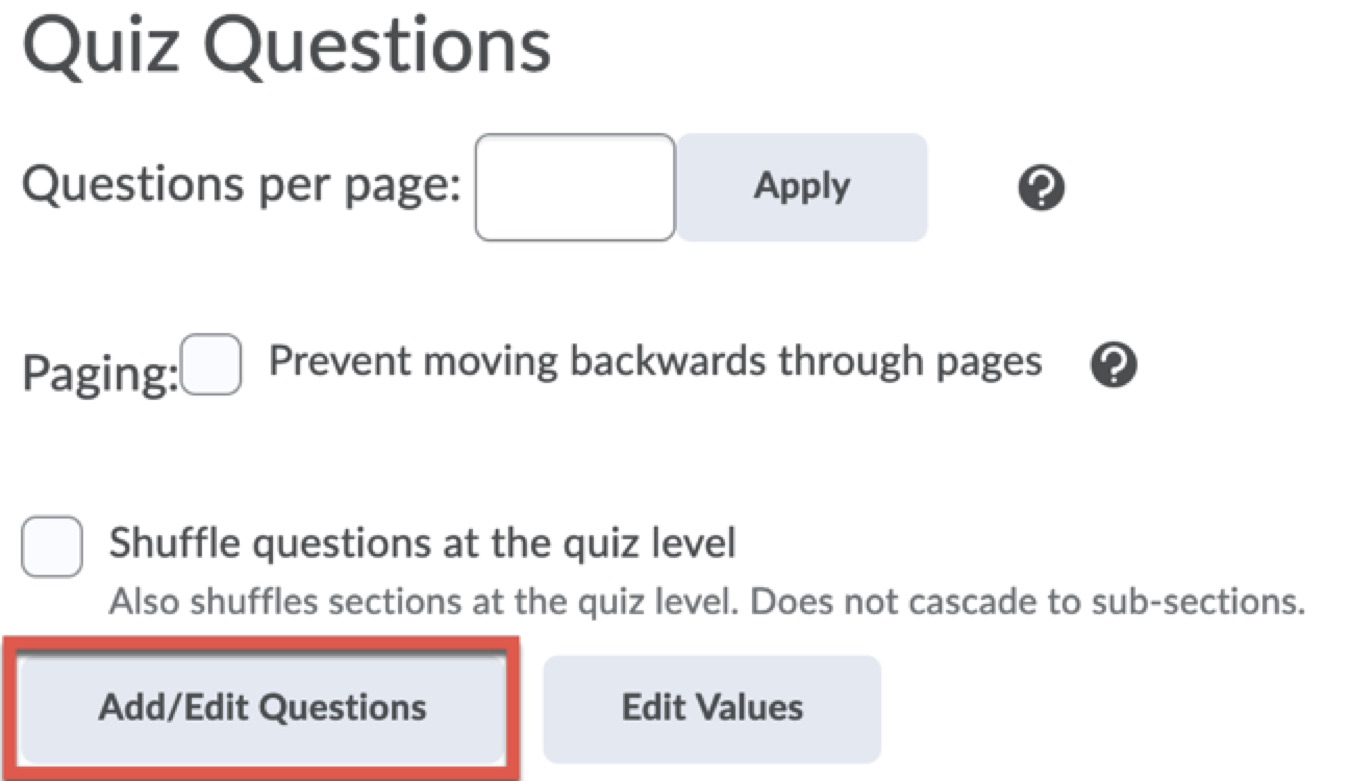Image resolution: width=1352 pixels, height=781 pixels.
Task: Click the "Questions per page:" label
Action: 241,186
